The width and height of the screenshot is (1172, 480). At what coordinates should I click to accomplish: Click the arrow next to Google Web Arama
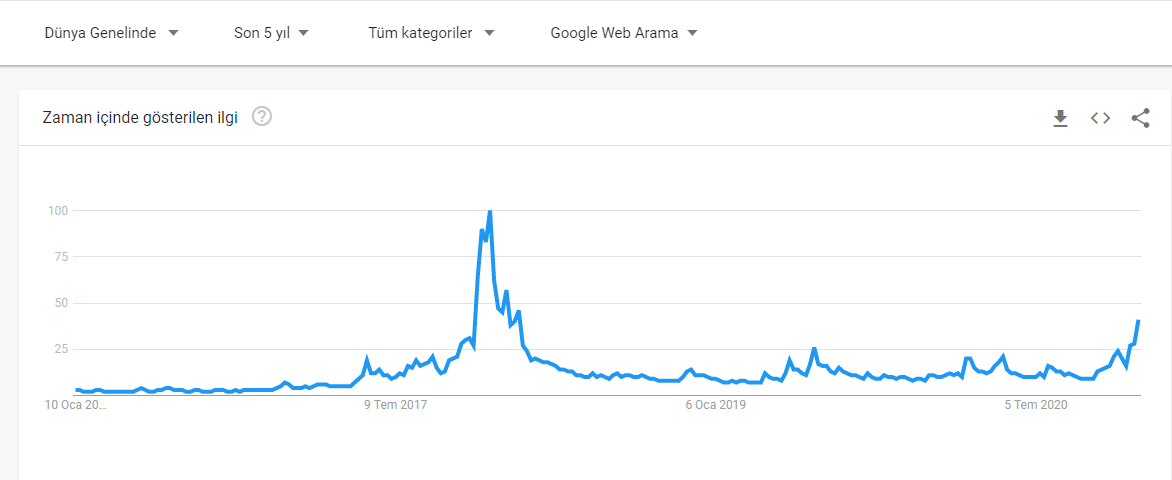(692, 33)
